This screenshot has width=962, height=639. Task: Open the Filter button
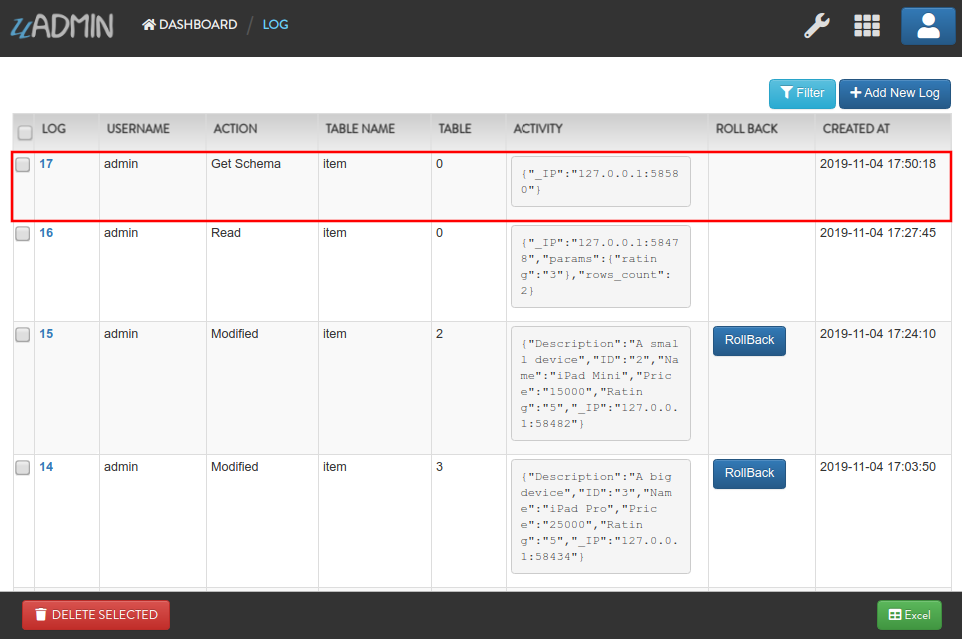coord(802,93)
